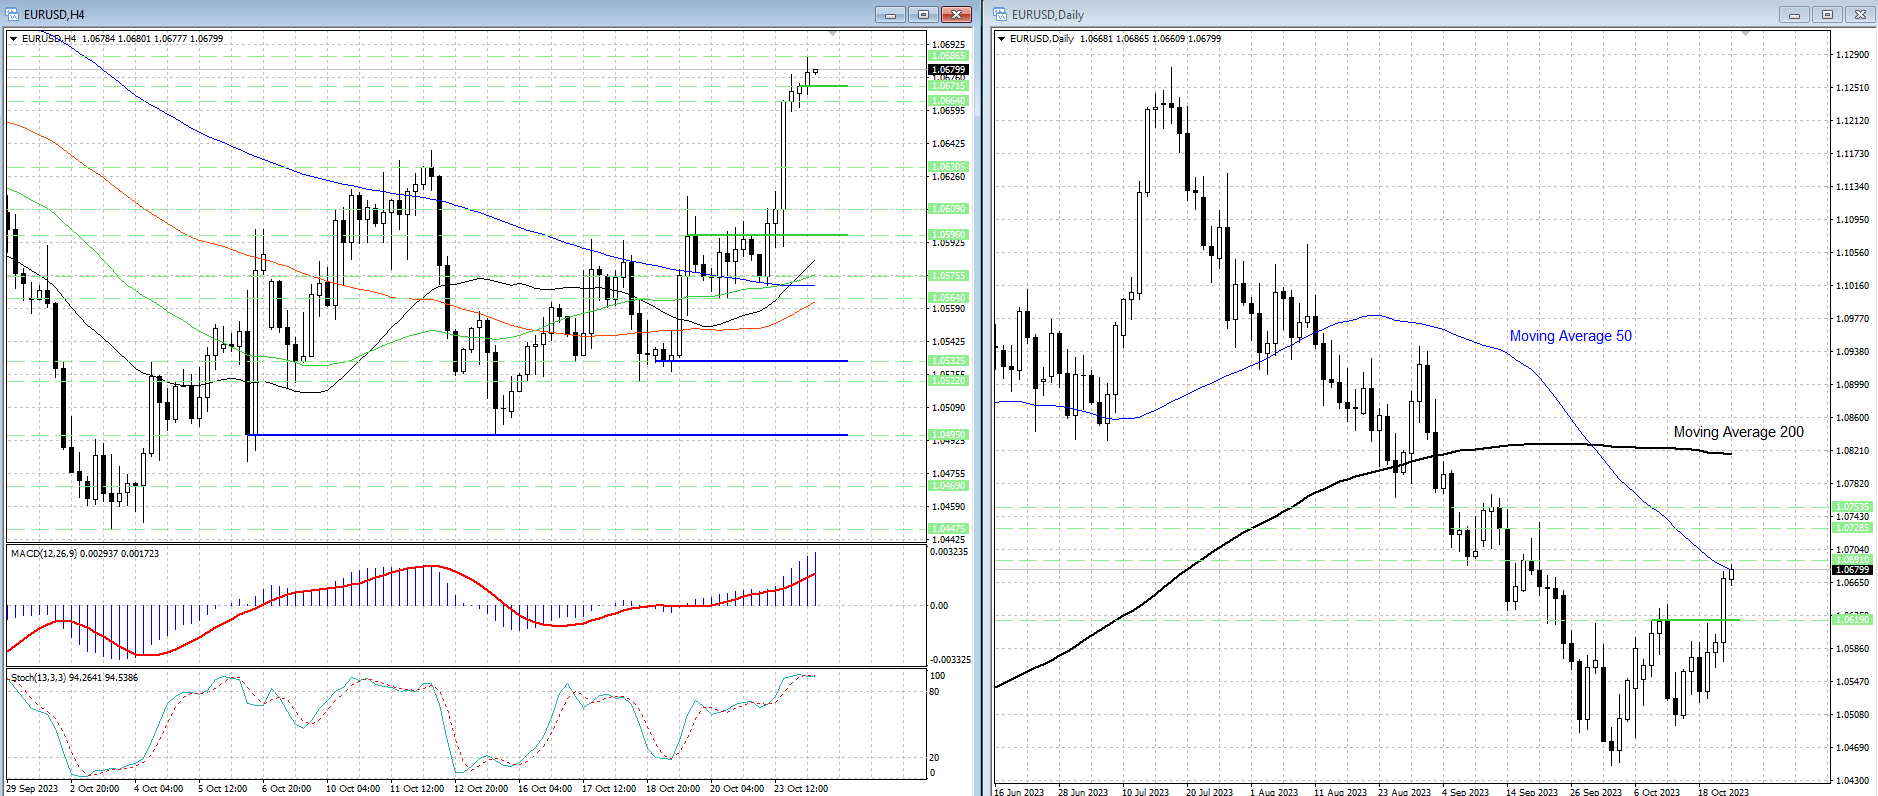Click the '23 Oct 12:00' date on H4 axis

point(801,789)
